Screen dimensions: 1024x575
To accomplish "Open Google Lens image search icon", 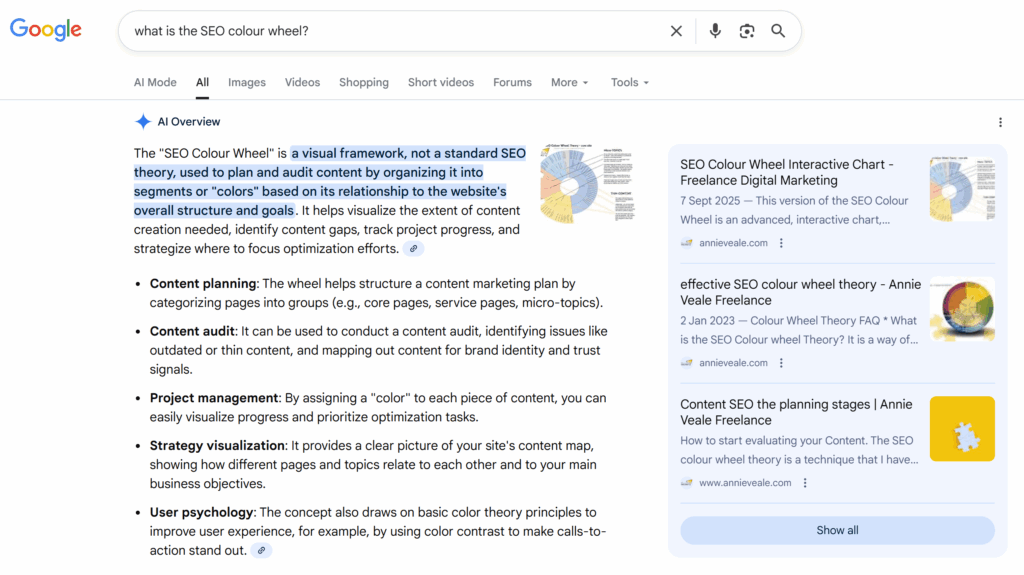I will (x=747, y=31).
